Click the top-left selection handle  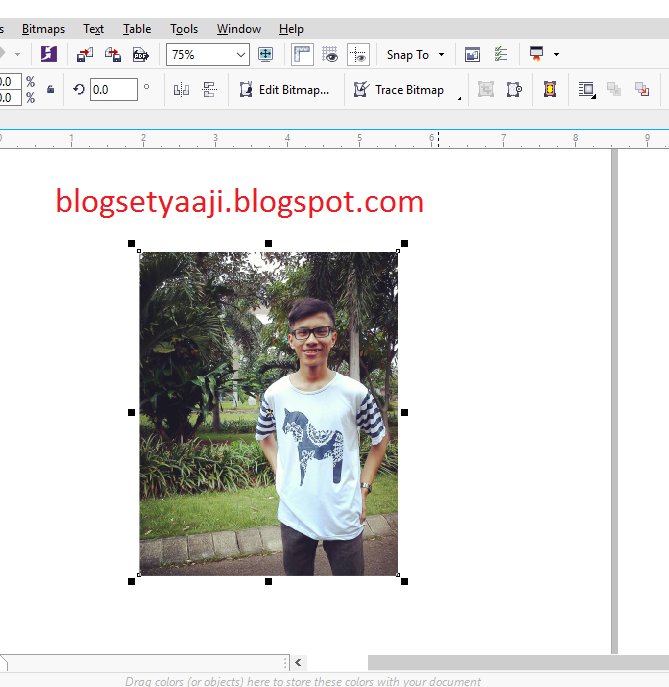tap(131, 244)
